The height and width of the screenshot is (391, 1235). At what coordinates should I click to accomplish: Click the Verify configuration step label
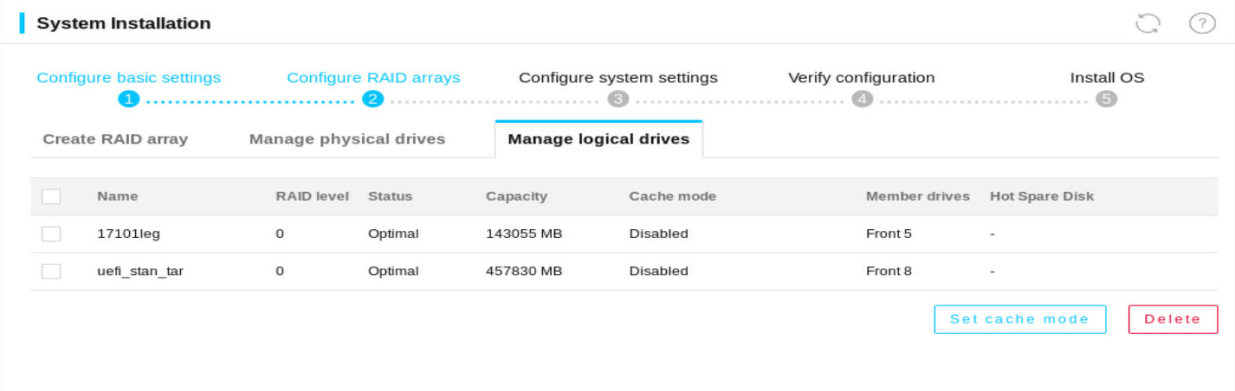tap(861, 77)
